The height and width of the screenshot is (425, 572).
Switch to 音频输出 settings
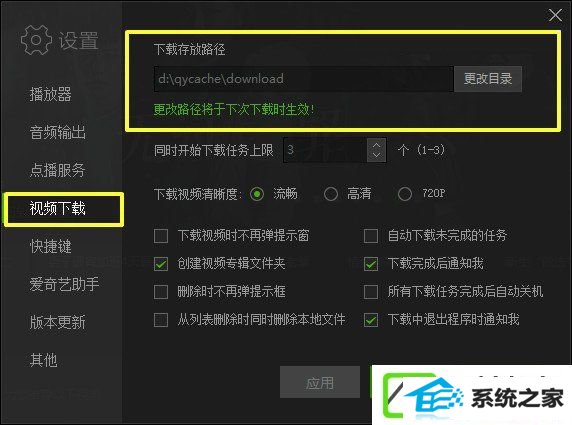click(58, 132)
